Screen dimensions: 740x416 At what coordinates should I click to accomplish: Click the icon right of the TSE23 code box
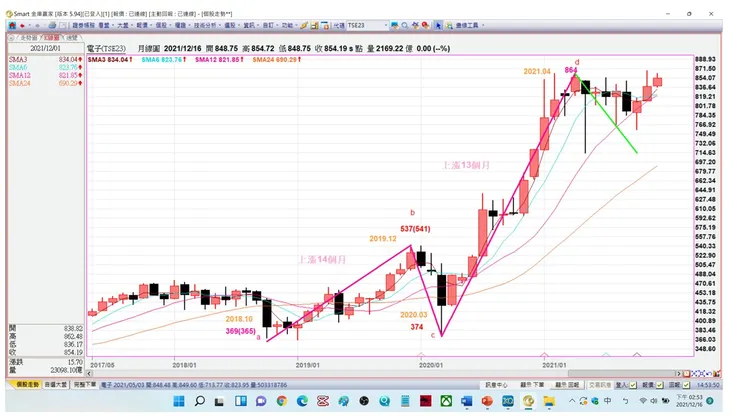395,25
